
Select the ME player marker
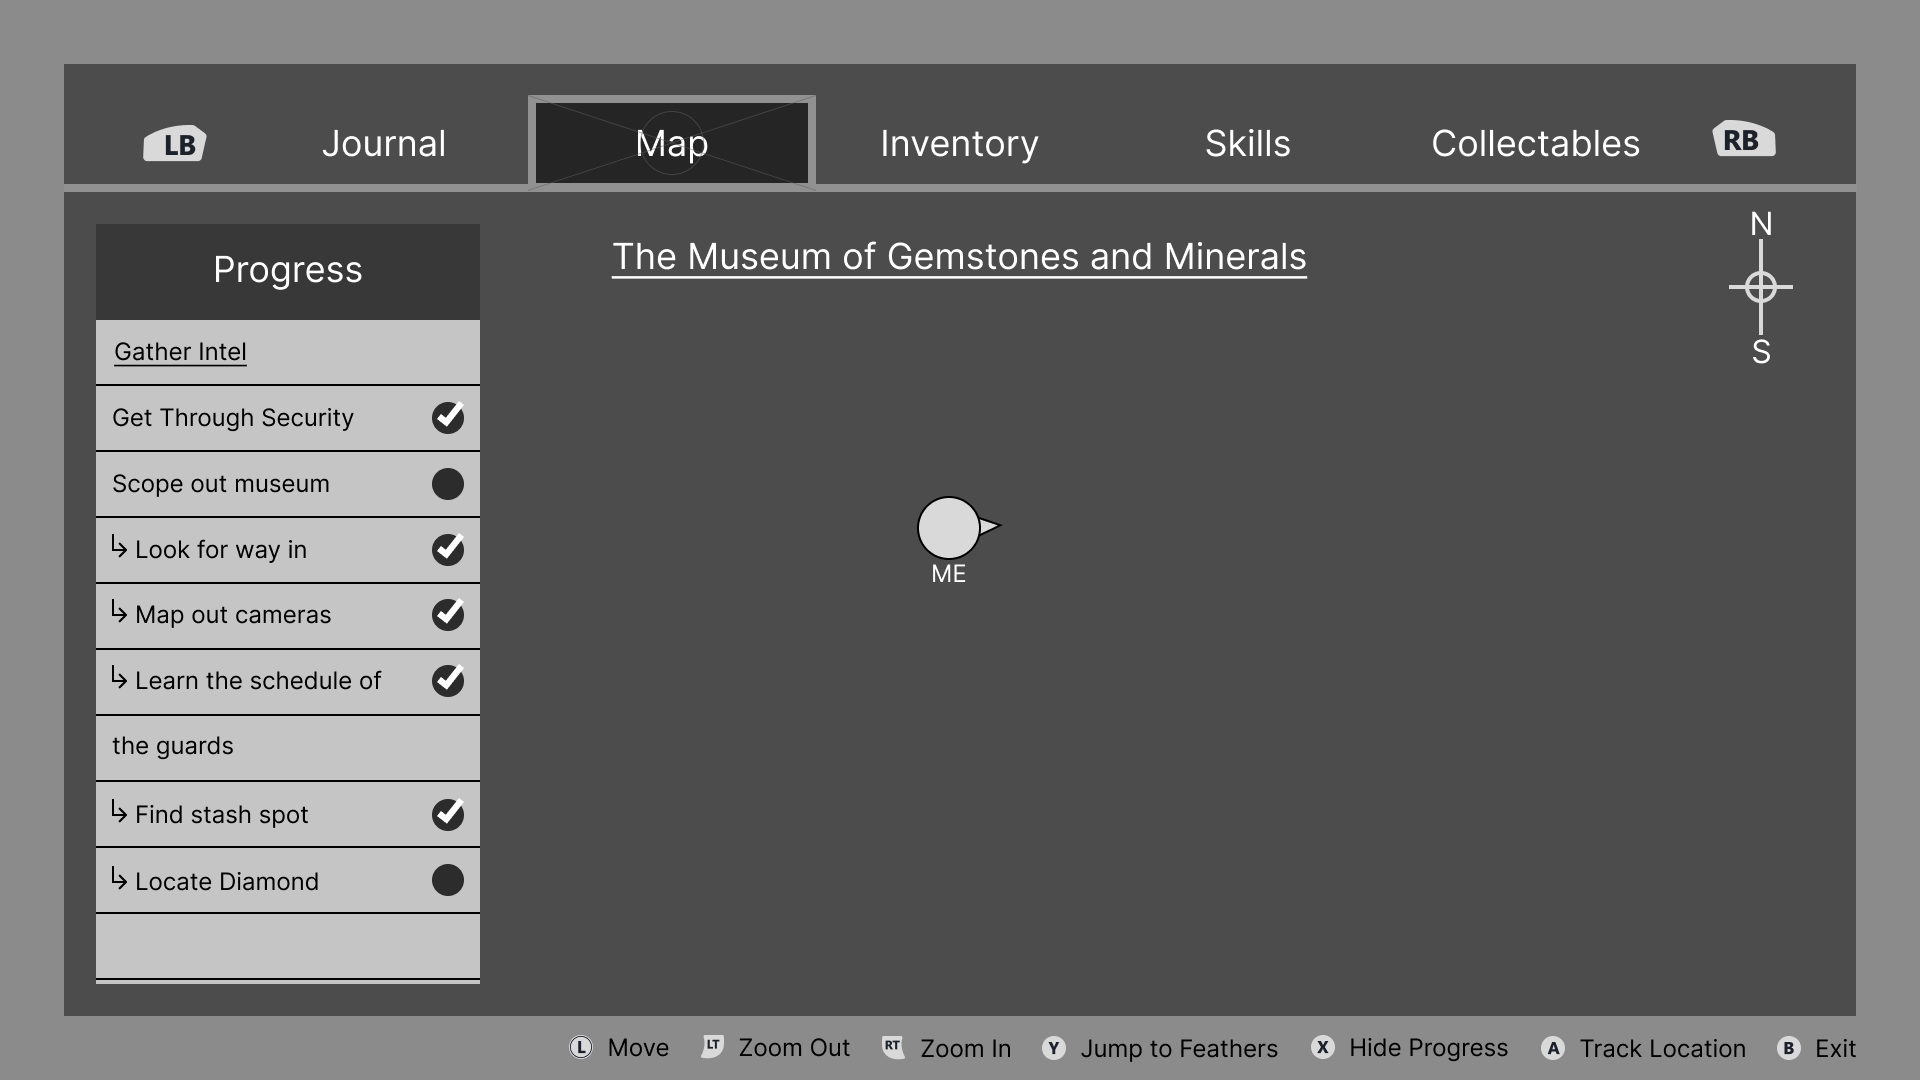[x=949, y=528]
